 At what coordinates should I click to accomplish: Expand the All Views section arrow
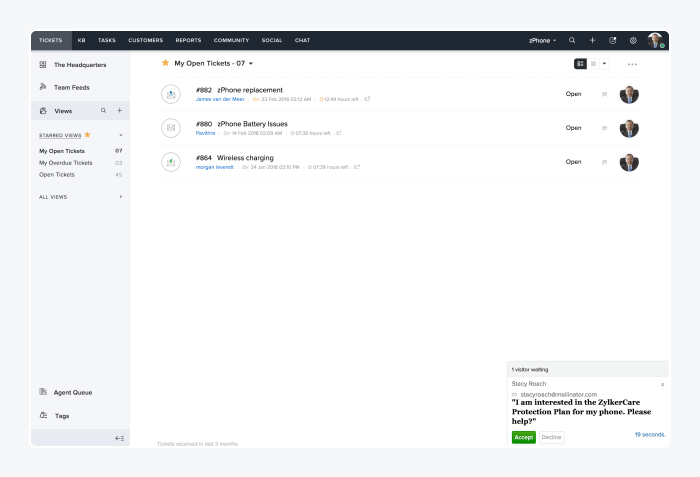[121, 197]
